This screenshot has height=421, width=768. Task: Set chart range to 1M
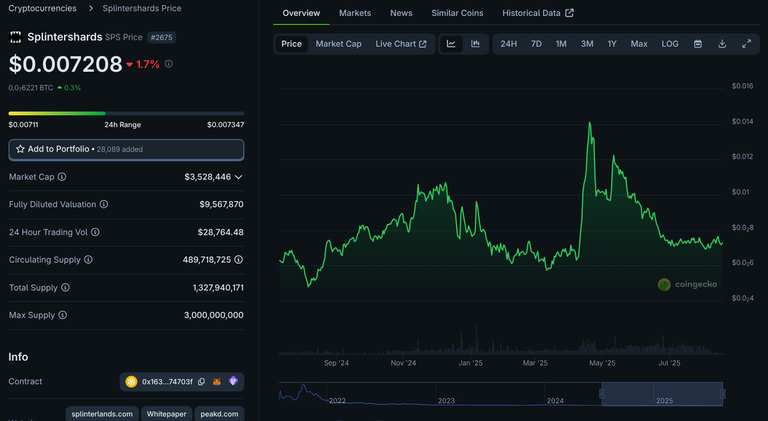561,44
